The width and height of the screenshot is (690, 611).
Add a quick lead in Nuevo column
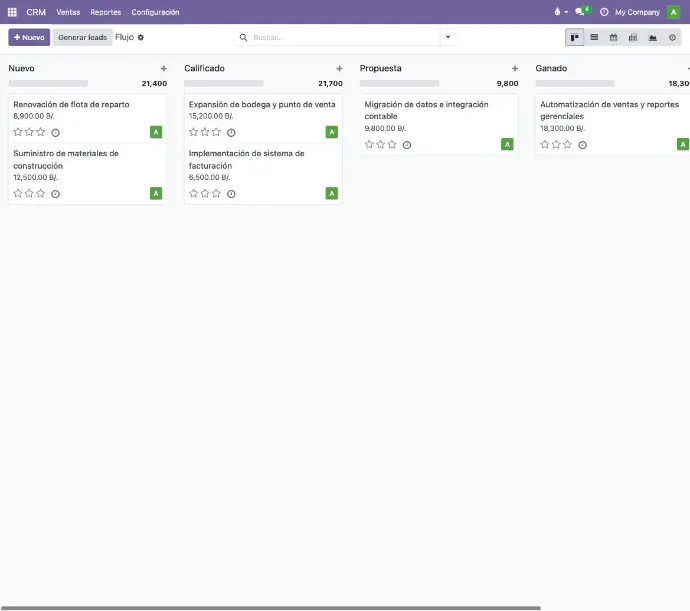(164, 68)
